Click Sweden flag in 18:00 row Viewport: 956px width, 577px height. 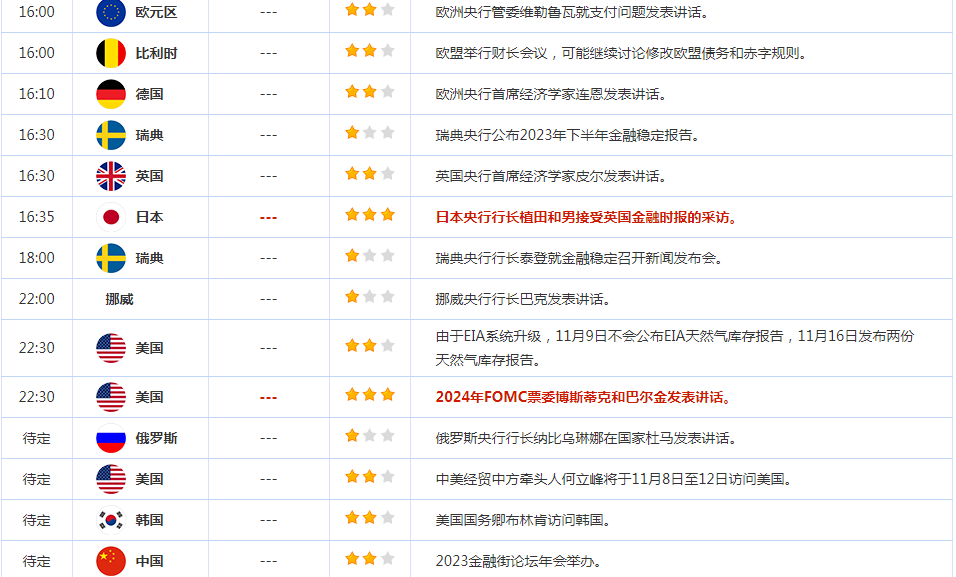(111, 258)
